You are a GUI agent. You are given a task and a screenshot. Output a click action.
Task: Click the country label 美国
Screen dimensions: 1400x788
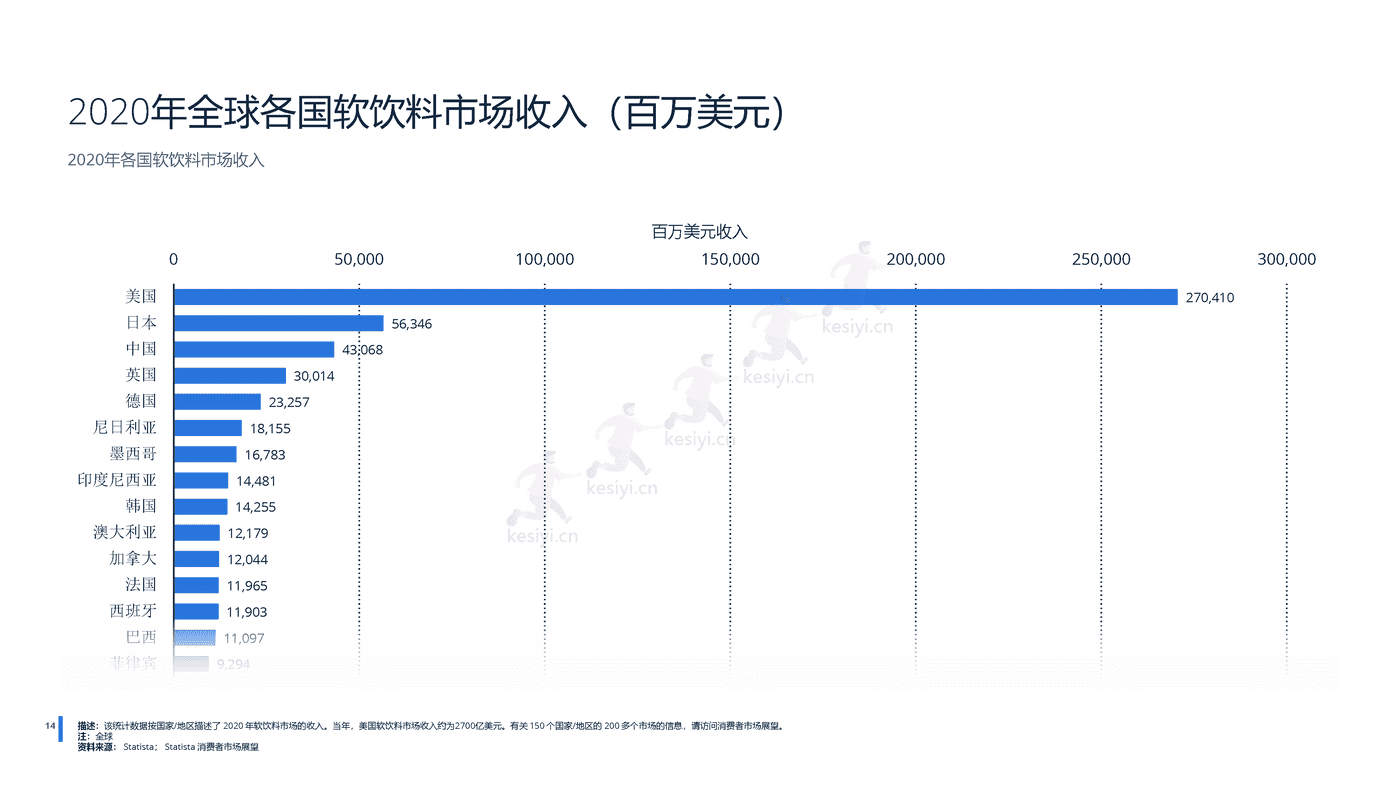(141, 297)
